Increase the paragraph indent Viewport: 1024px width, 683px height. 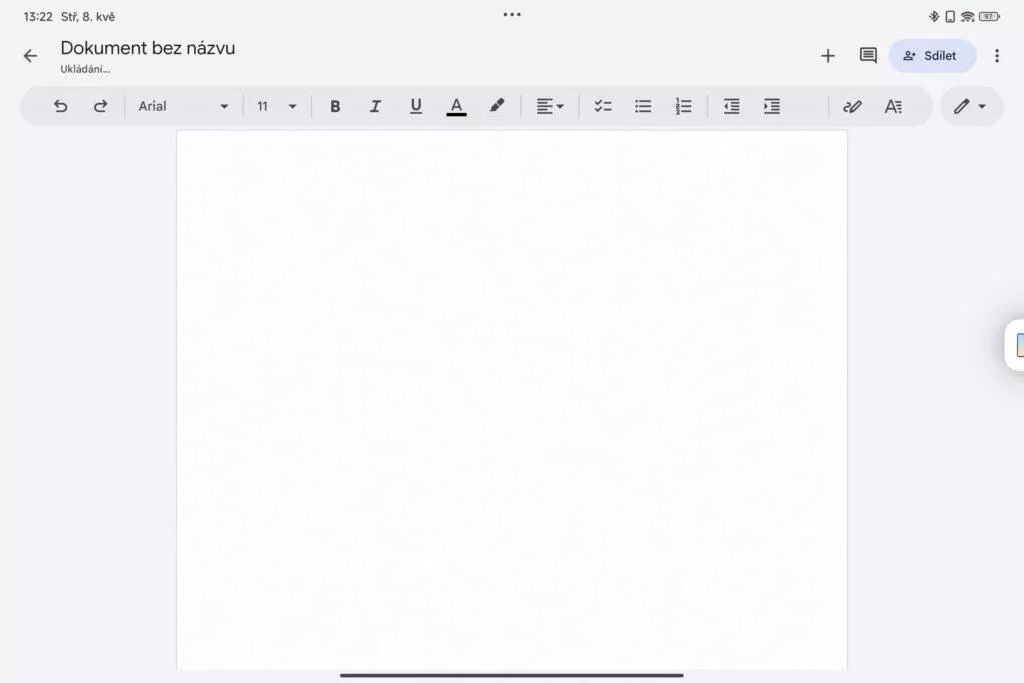pos(772,106)
